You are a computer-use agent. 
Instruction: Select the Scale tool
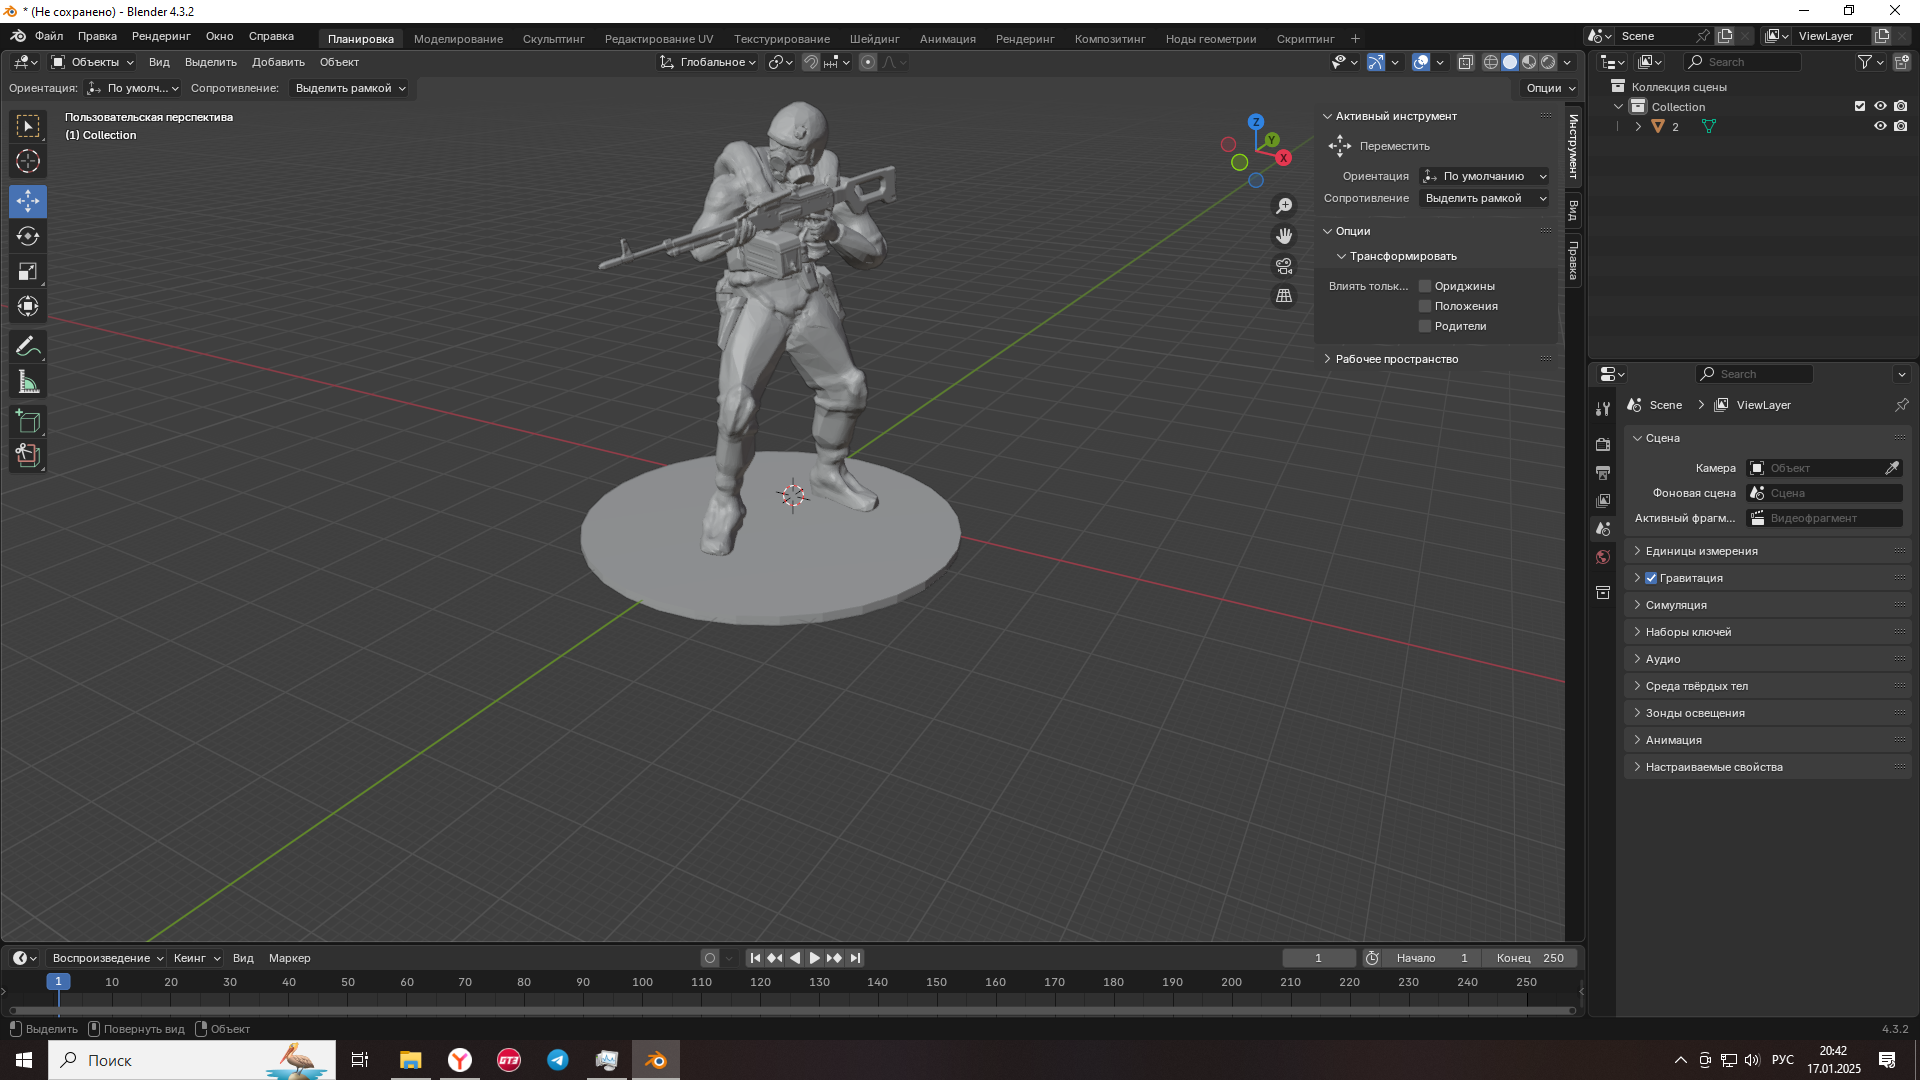pyautogui.click(x=28, y=271)
